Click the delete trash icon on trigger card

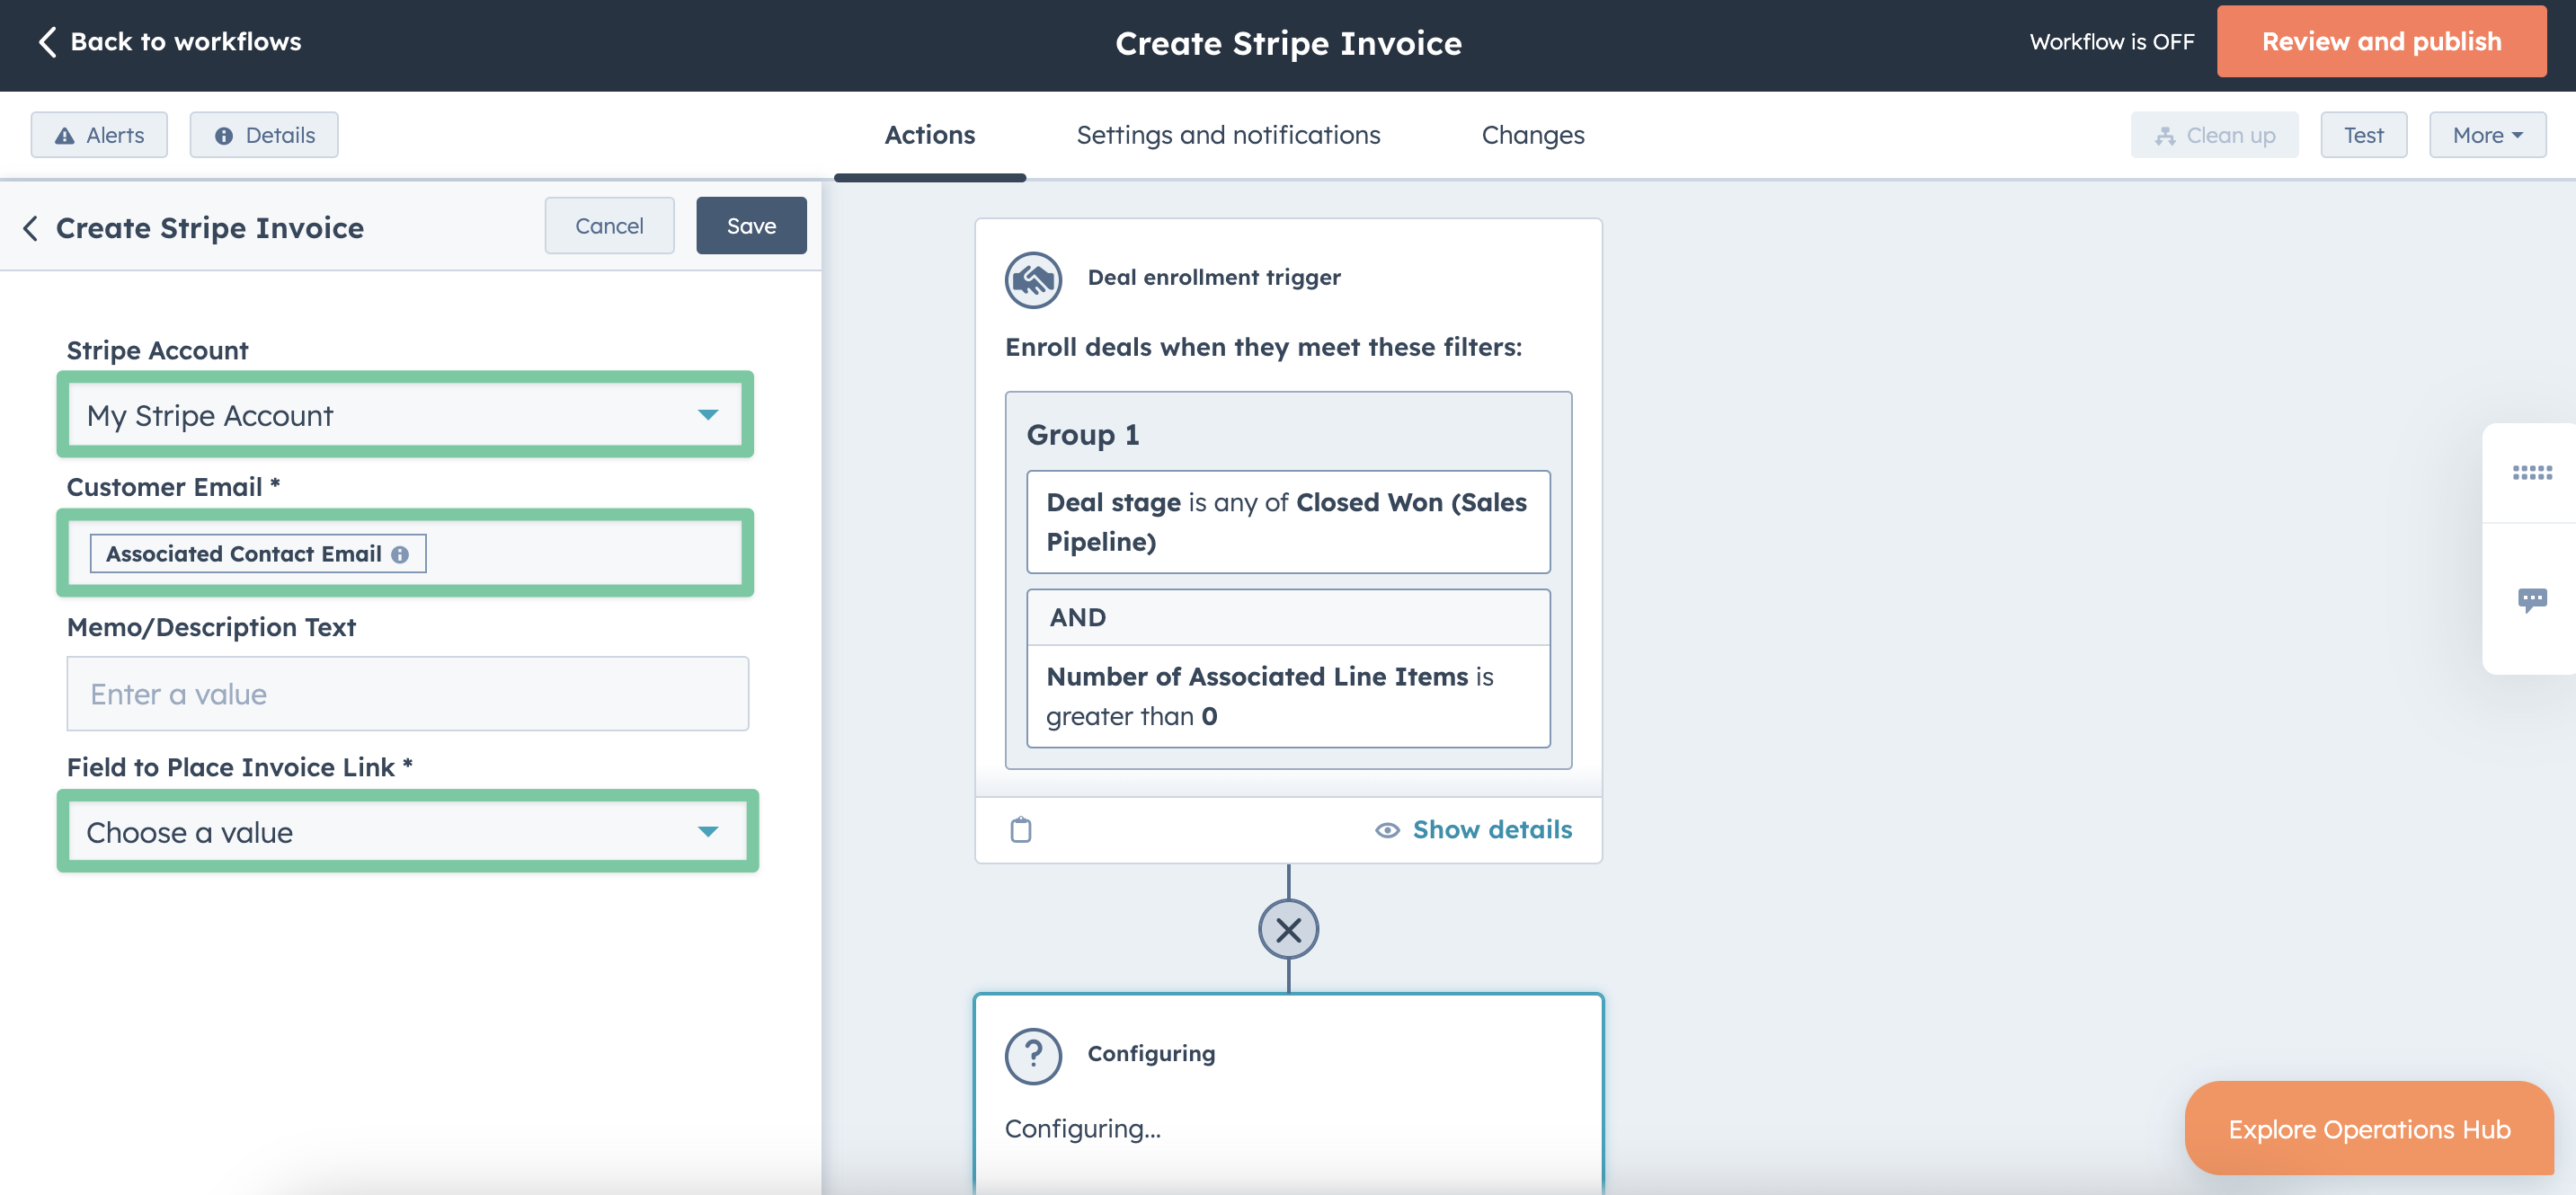1020,828
